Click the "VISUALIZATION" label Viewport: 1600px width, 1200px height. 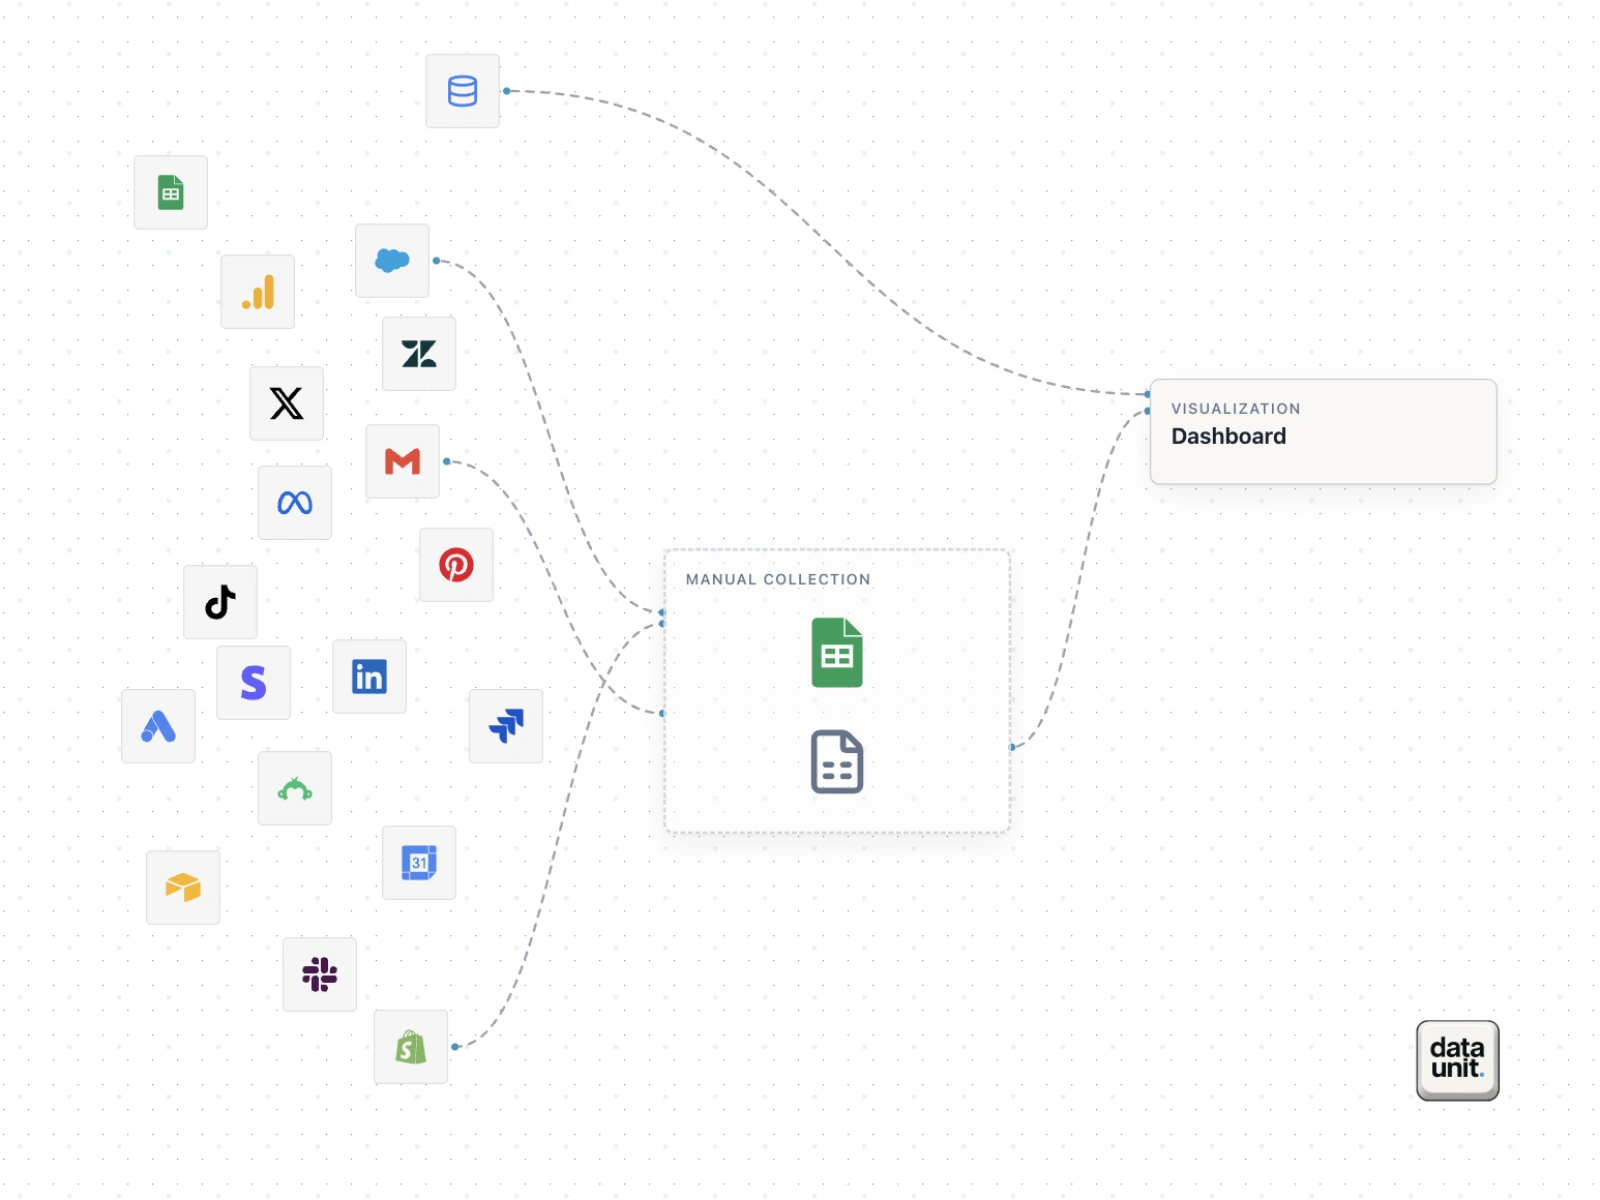(x=1236, y=409)
